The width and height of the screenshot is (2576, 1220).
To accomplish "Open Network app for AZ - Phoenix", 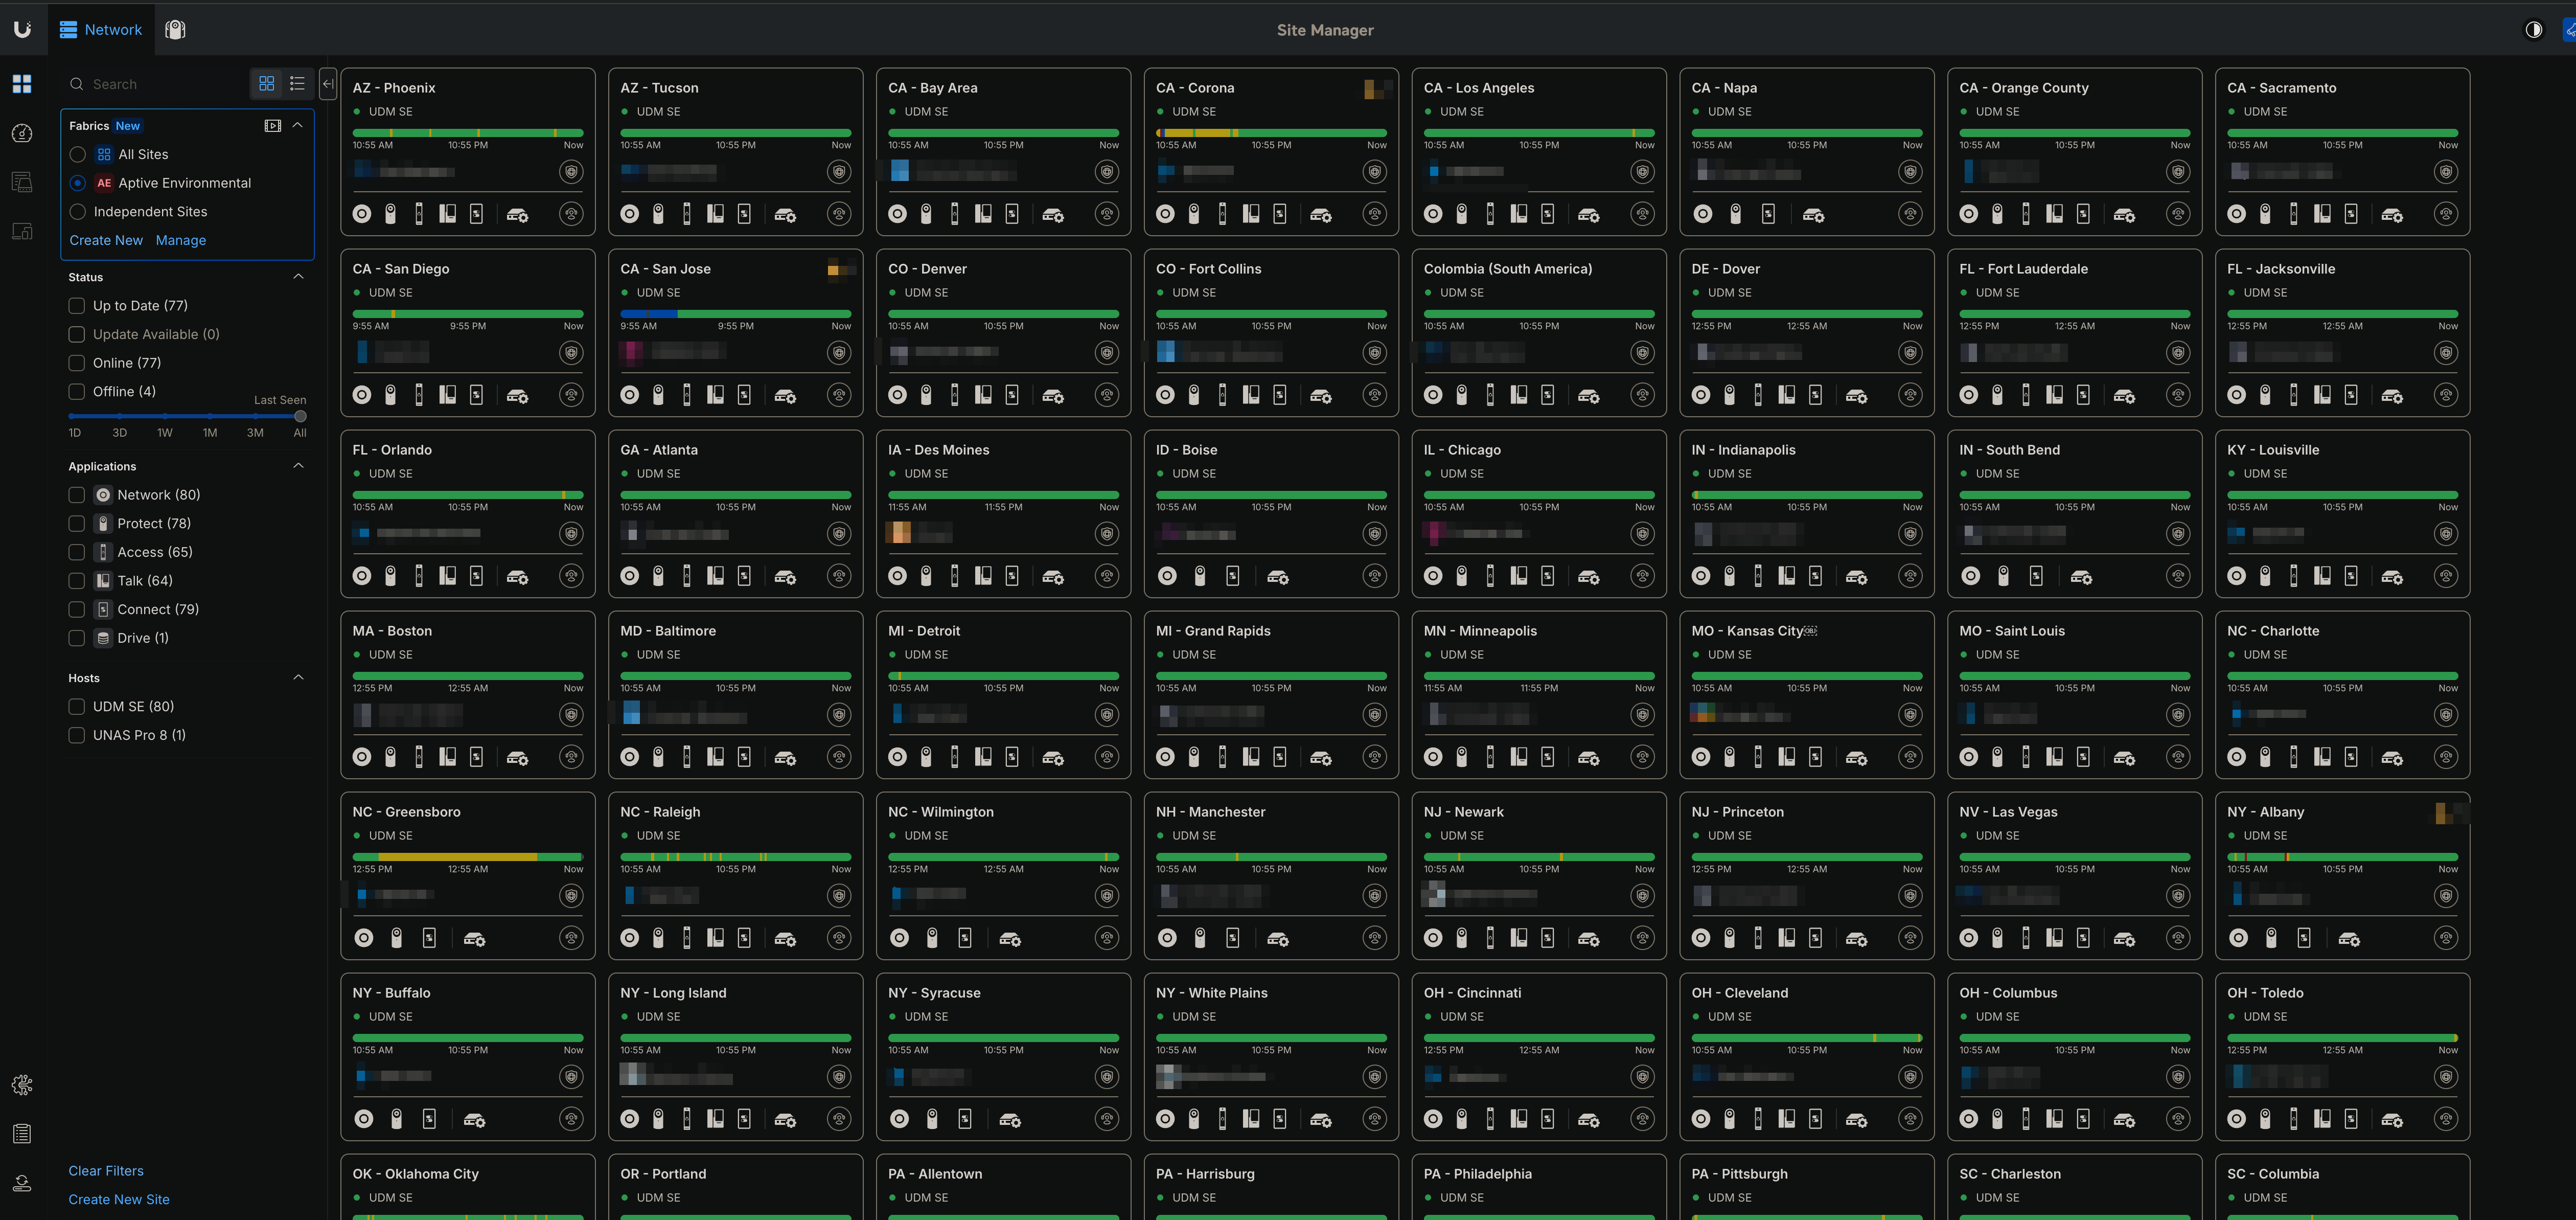I will pos(362,214).
